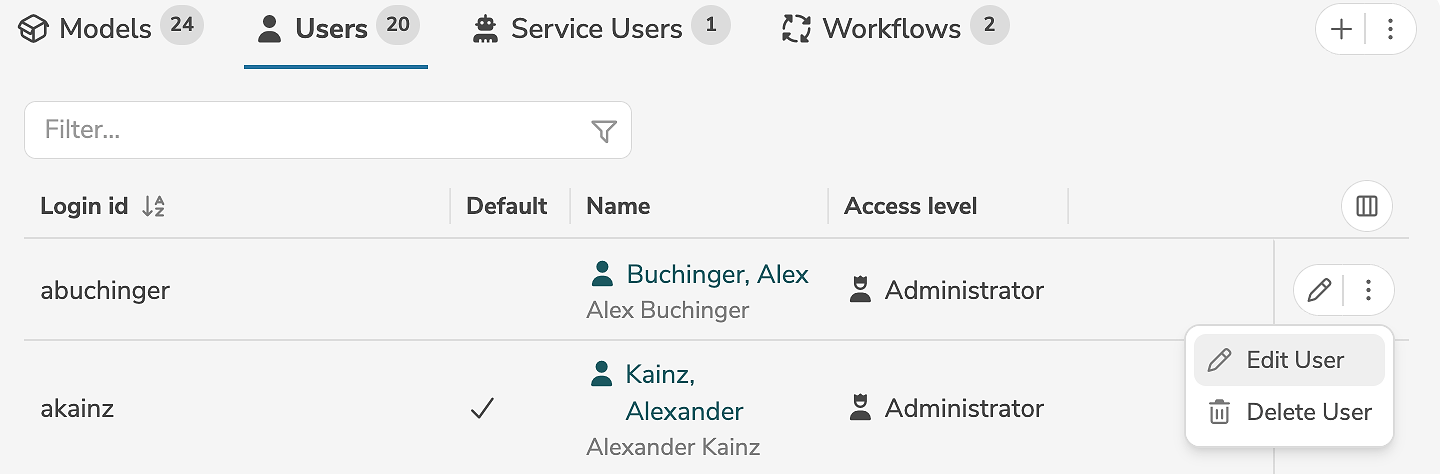The height and width of the screenshot is (474, 1440).
Task: Open the three-dots menu in abuchinger row
Action: click(1369, 291)
